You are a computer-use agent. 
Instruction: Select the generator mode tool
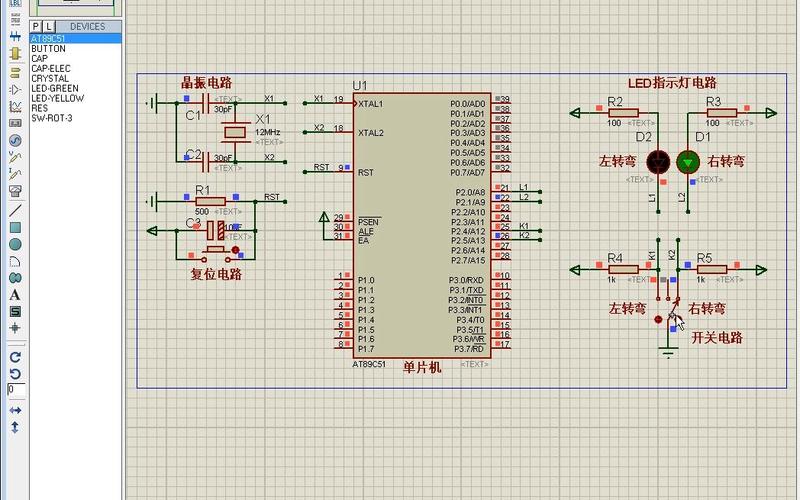pyautogui.click(x=15, y=140)
